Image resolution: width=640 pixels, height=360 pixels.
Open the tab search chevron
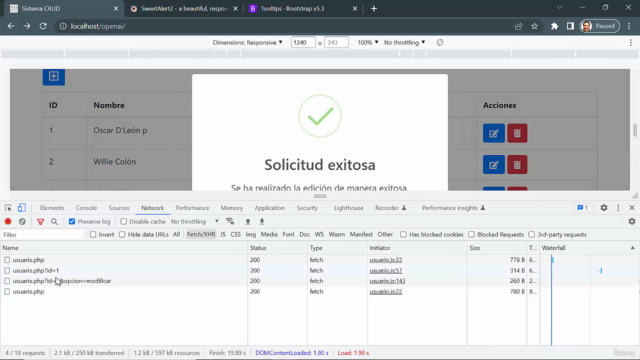pyautogui.click(x=560, y=8)
